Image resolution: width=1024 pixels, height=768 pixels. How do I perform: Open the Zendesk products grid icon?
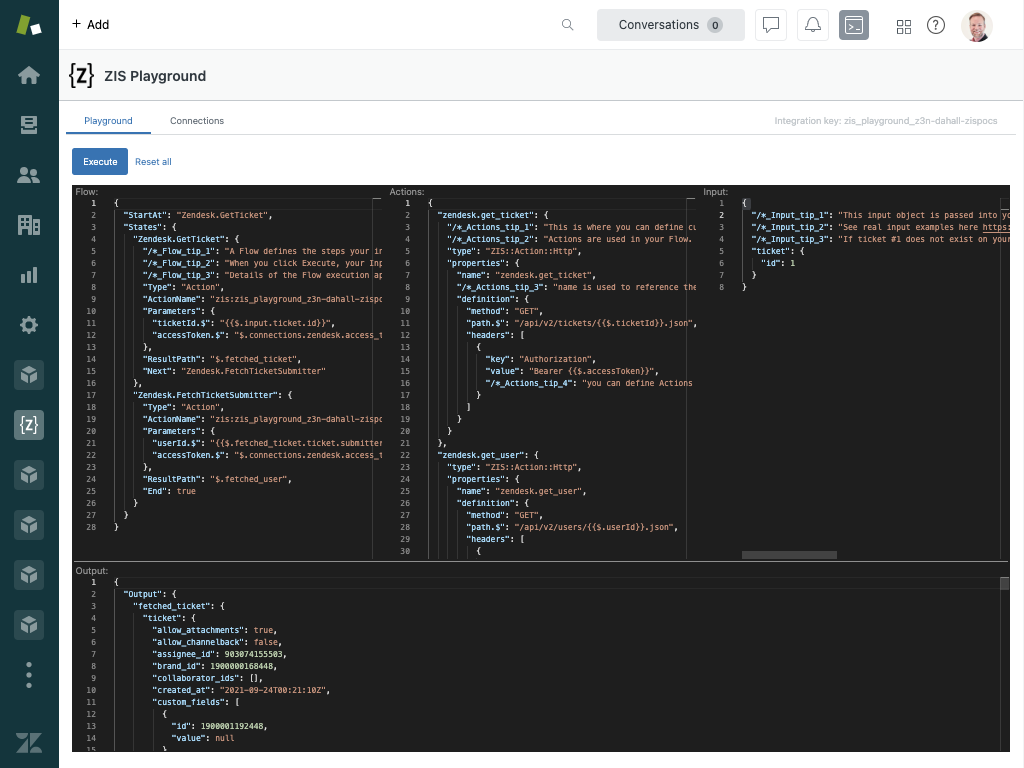(904, 26)
